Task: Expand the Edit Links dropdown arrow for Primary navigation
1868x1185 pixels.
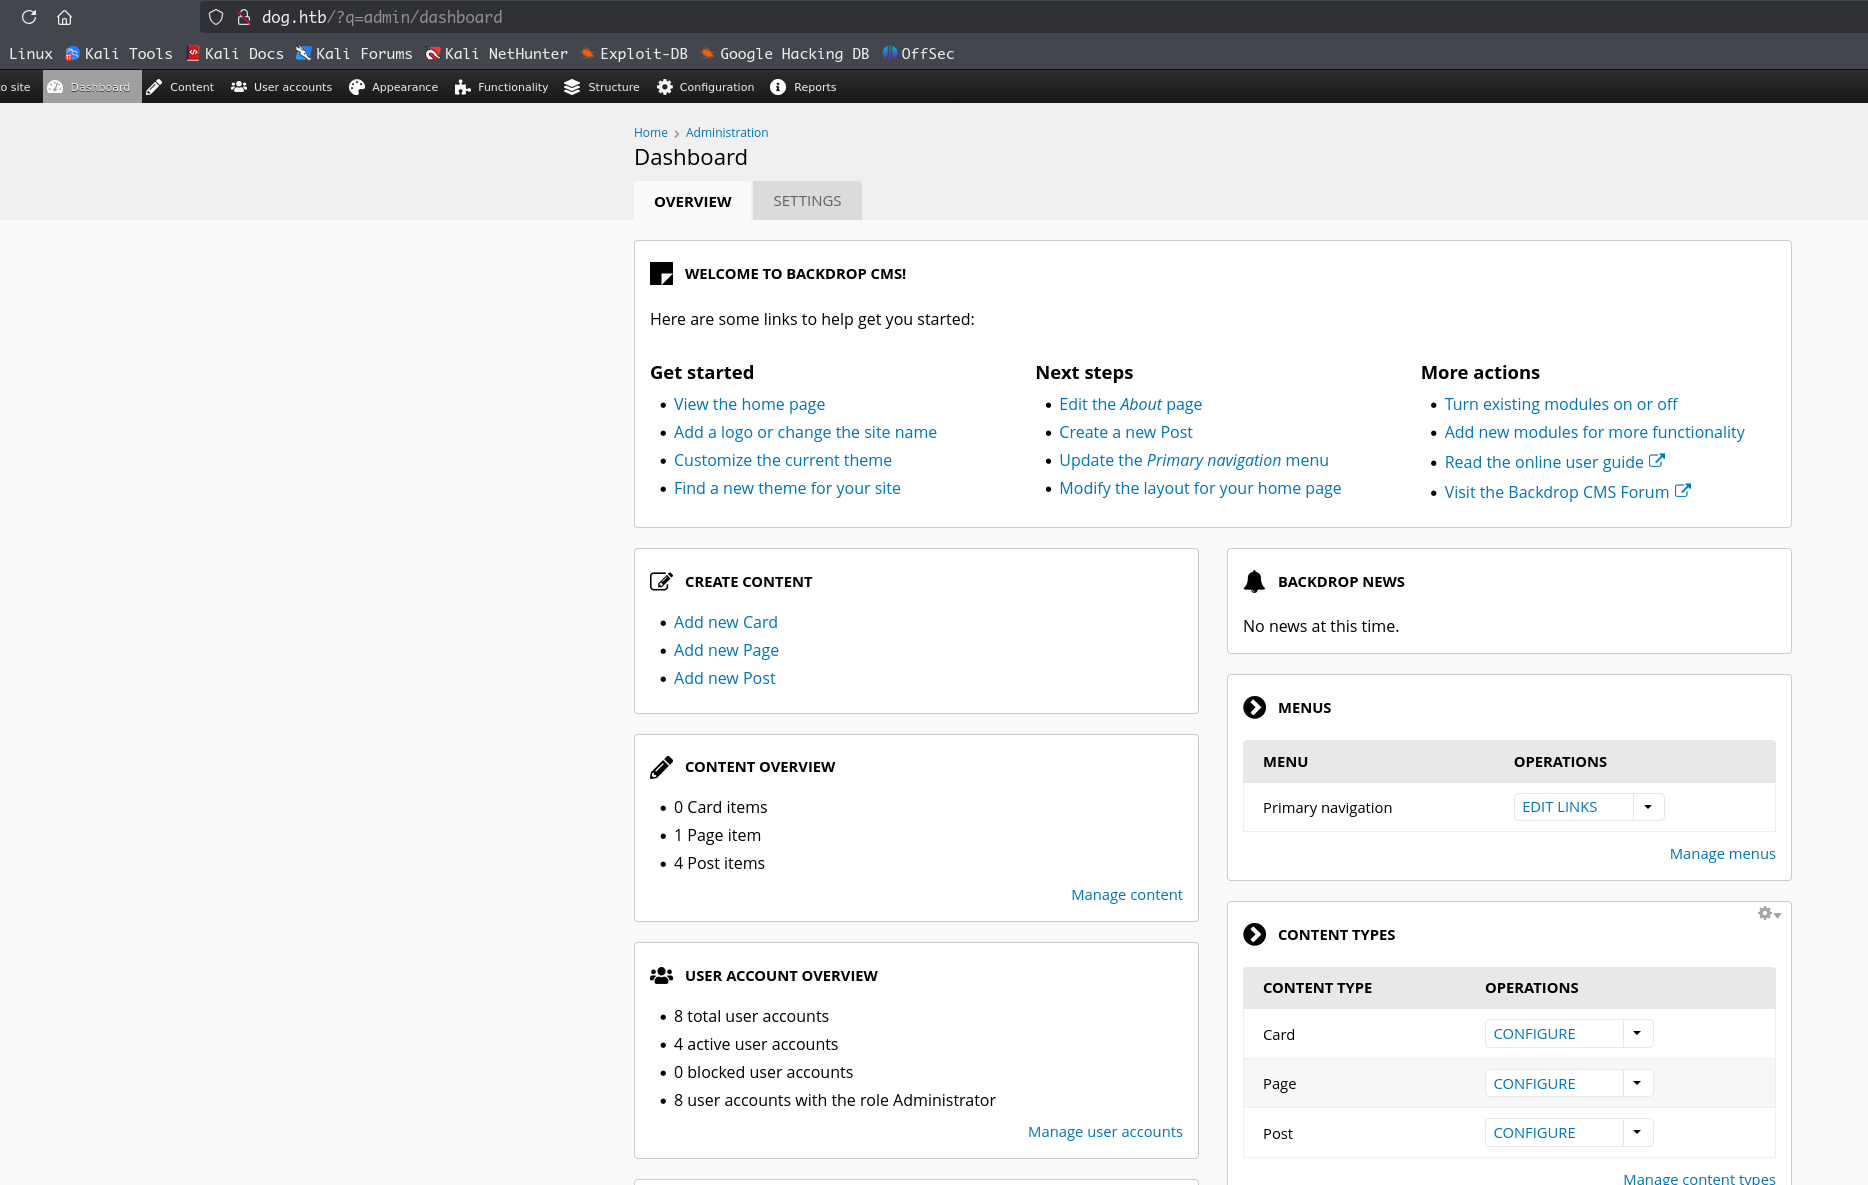Action: pyautogui.click(x=1648, y=807)
